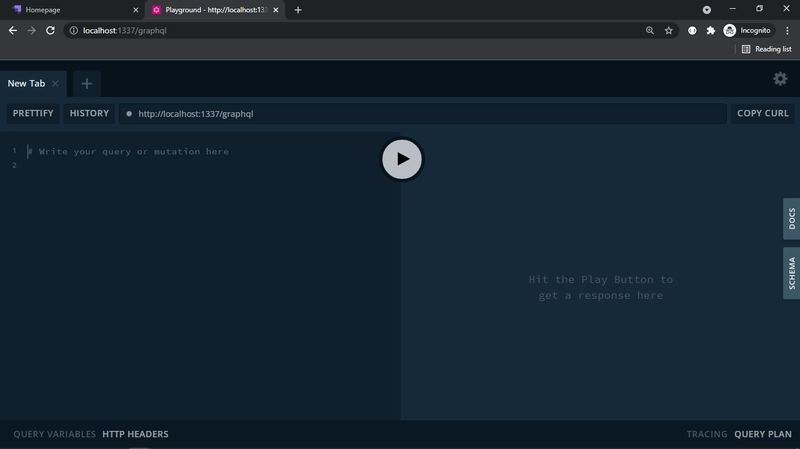Open the Reading list

pos(766,49)
